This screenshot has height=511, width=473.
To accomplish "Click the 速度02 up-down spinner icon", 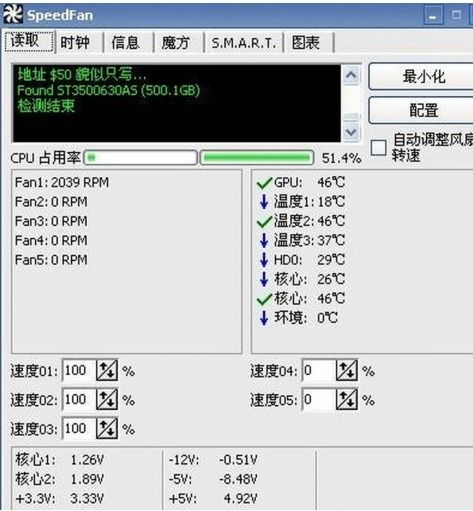I will click(107, 399).
